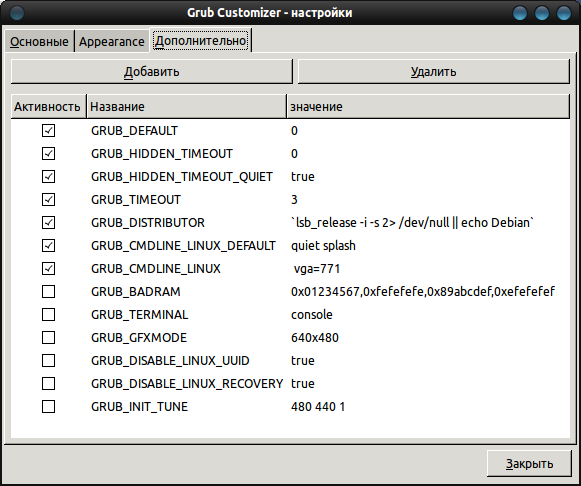Click the GRUB_TIMEOUT value 3
Viewport: 581px width, 486px height.
[x=294, y=200]
